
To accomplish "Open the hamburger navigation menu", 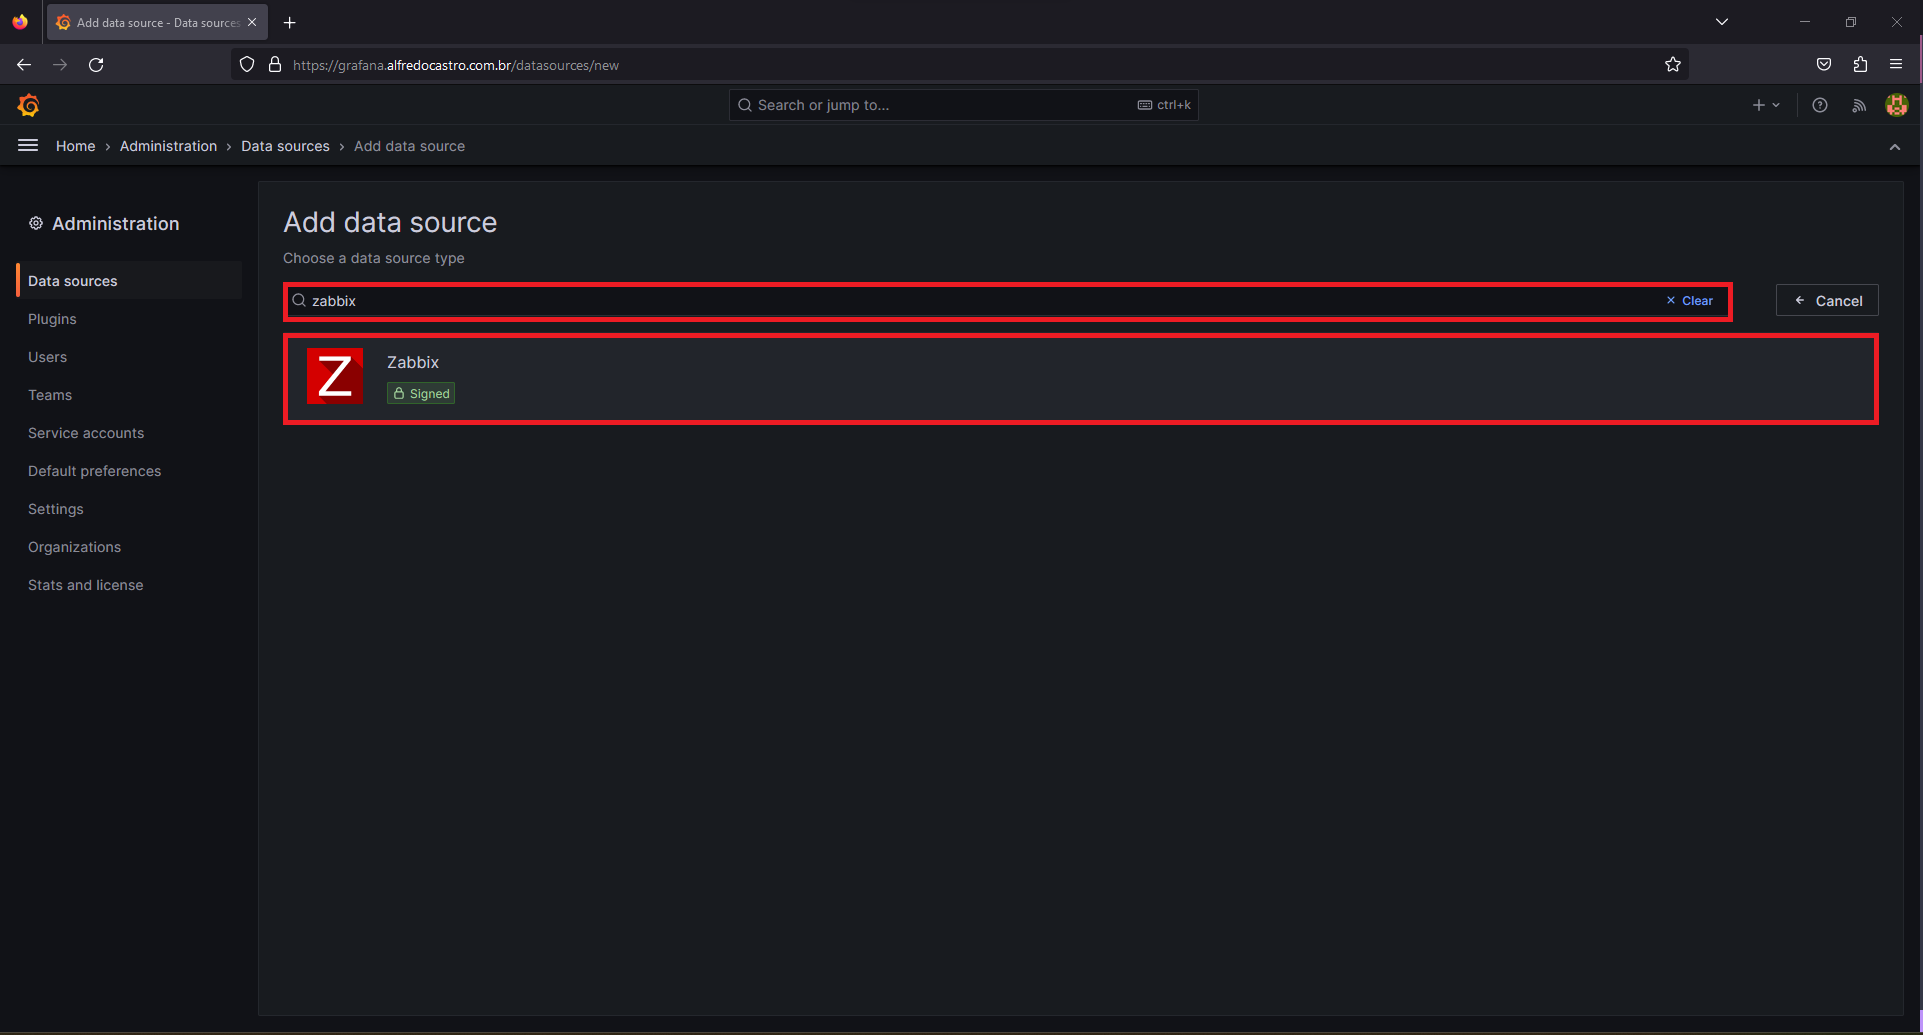I will pos(28,146).
